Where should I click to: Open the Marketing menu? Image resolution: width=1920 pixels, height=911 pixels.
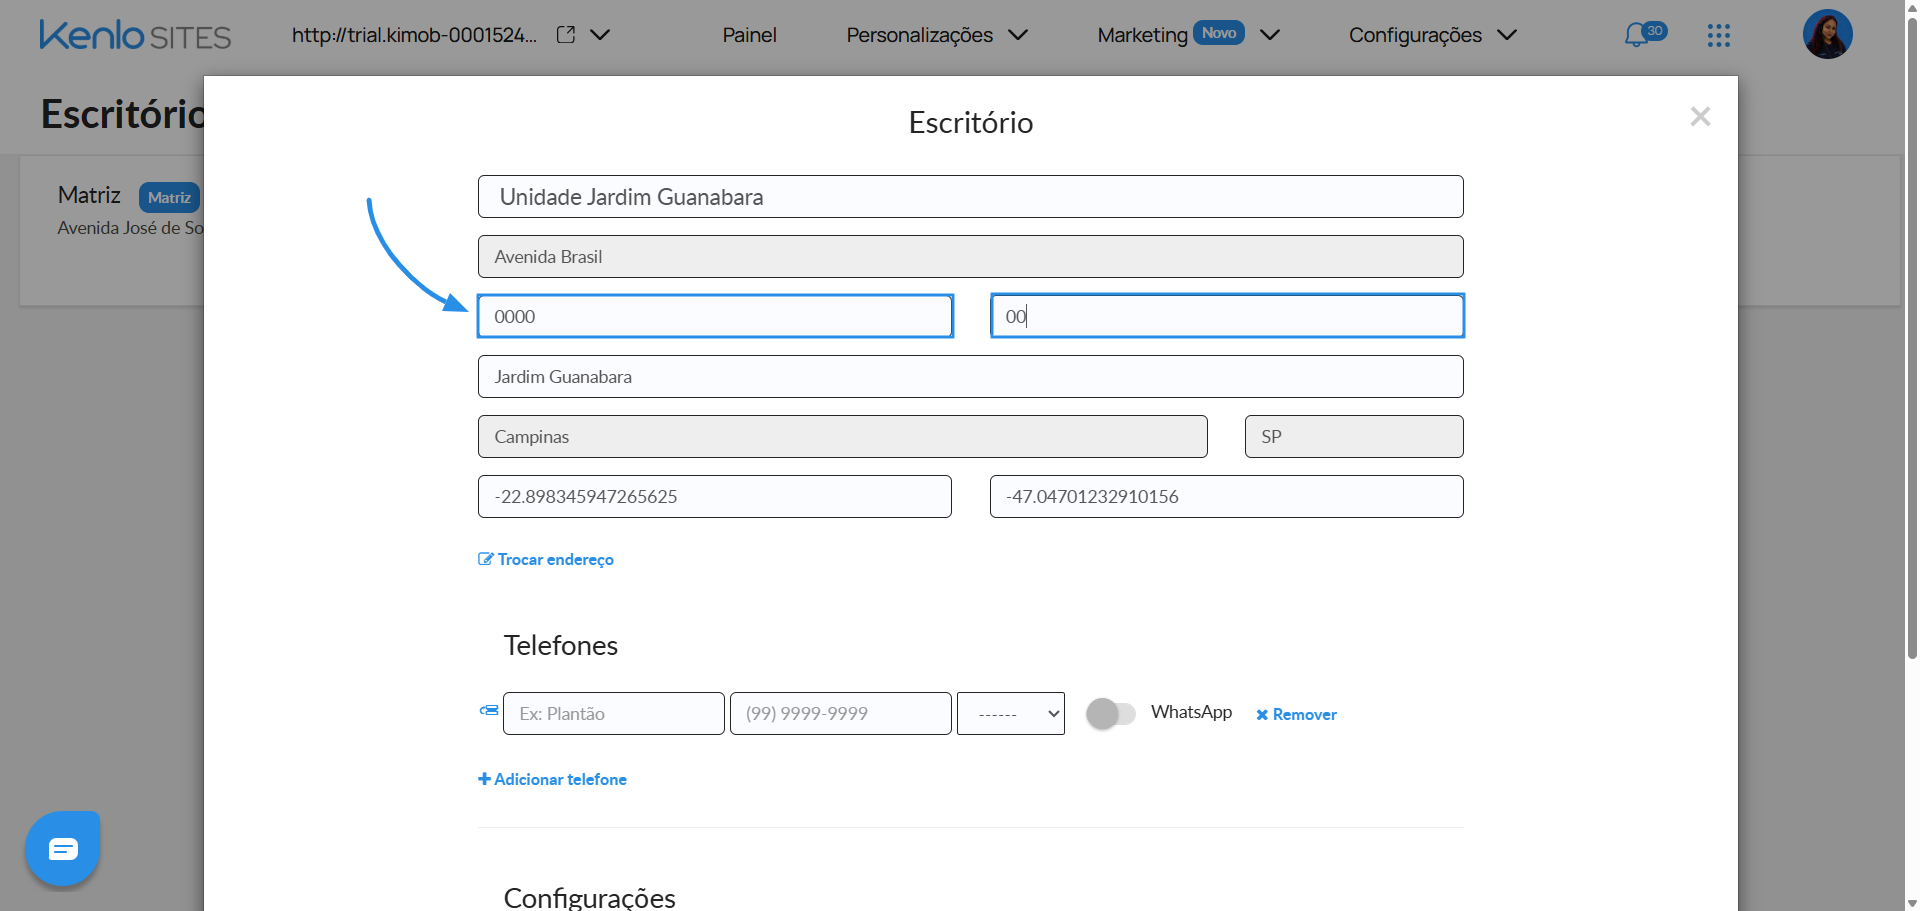pyautogui.click(x=1142, y=35)
